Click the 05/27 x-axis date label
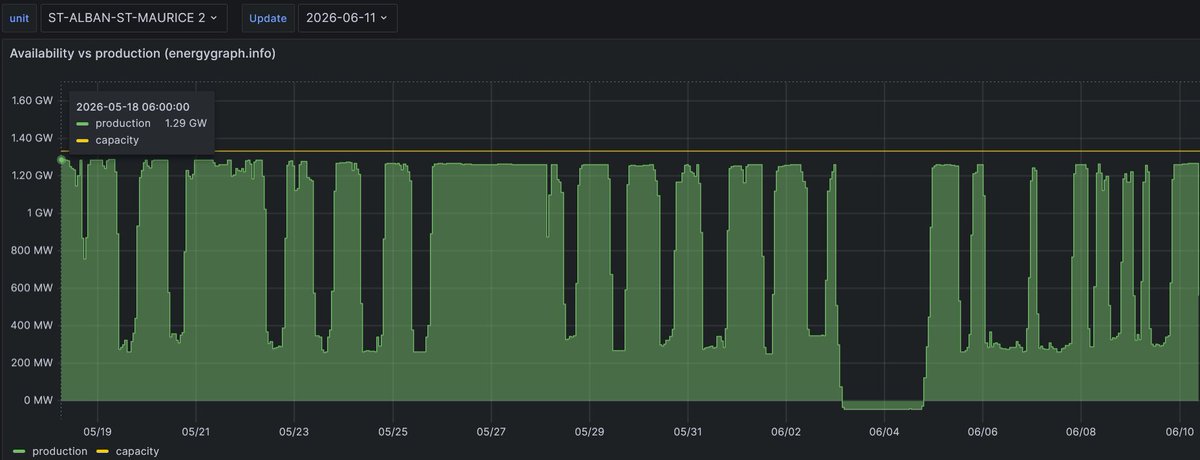The image size is (1200, 460). click(491, 431)
